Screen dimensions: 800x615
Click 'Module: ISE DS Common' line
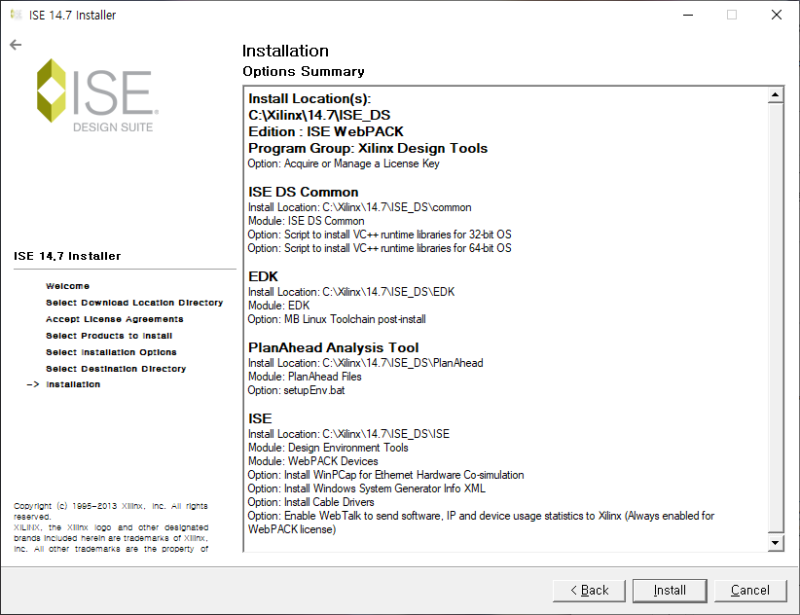pyautogui.click(x=306, y=221)
